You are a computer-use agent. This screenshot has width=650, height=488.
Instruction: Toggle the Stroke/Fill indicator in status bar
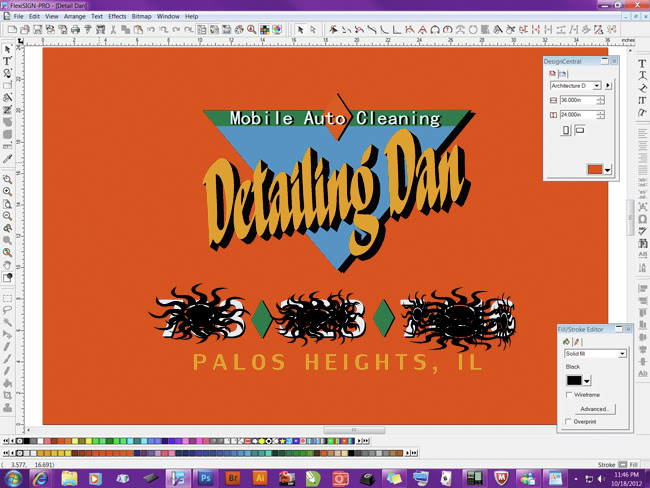[622, 465]
